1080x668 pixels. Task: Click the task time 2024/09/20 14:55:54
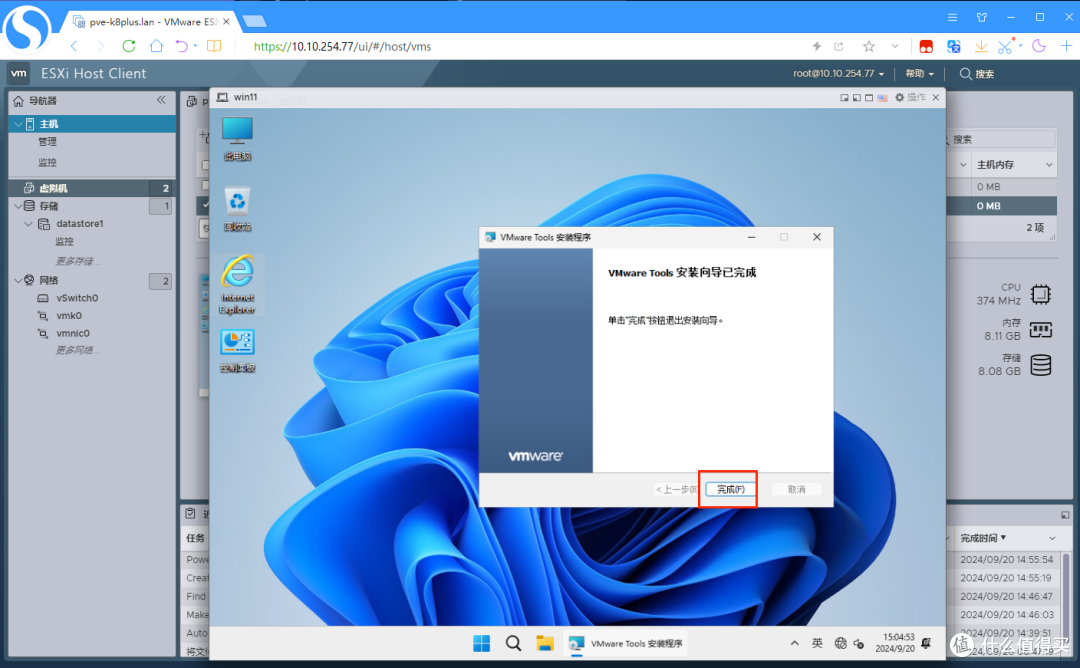pos(1006,560)
